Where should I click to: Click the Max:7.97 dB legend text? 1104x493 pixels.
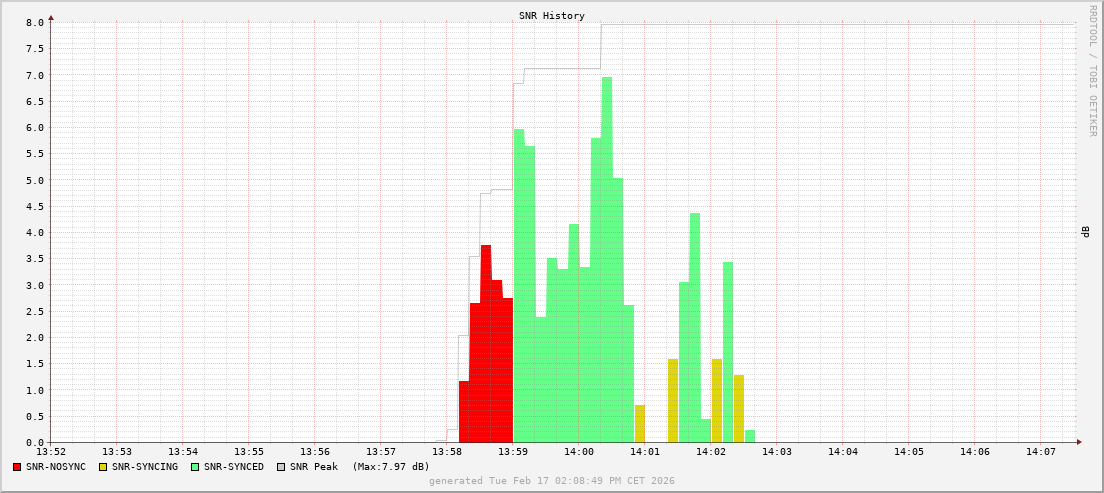391,467
